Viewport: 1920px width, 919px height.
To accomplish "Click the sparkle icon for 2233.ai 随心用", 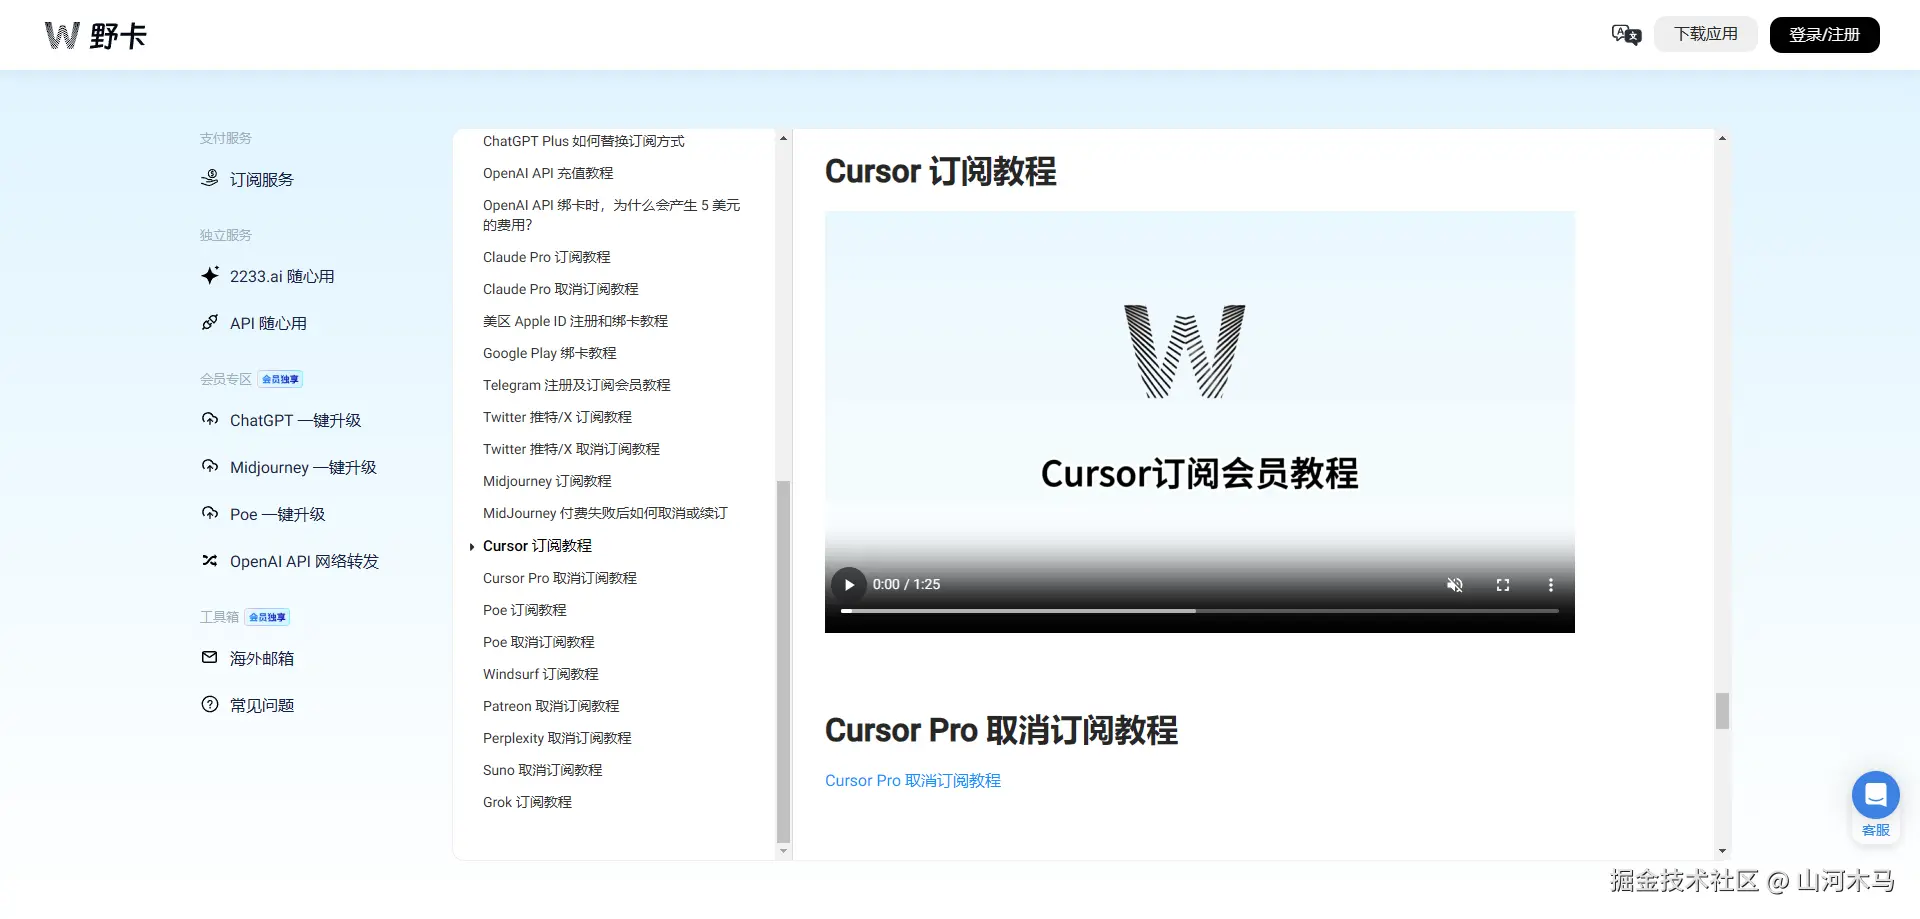I will [x=210, y=275].
